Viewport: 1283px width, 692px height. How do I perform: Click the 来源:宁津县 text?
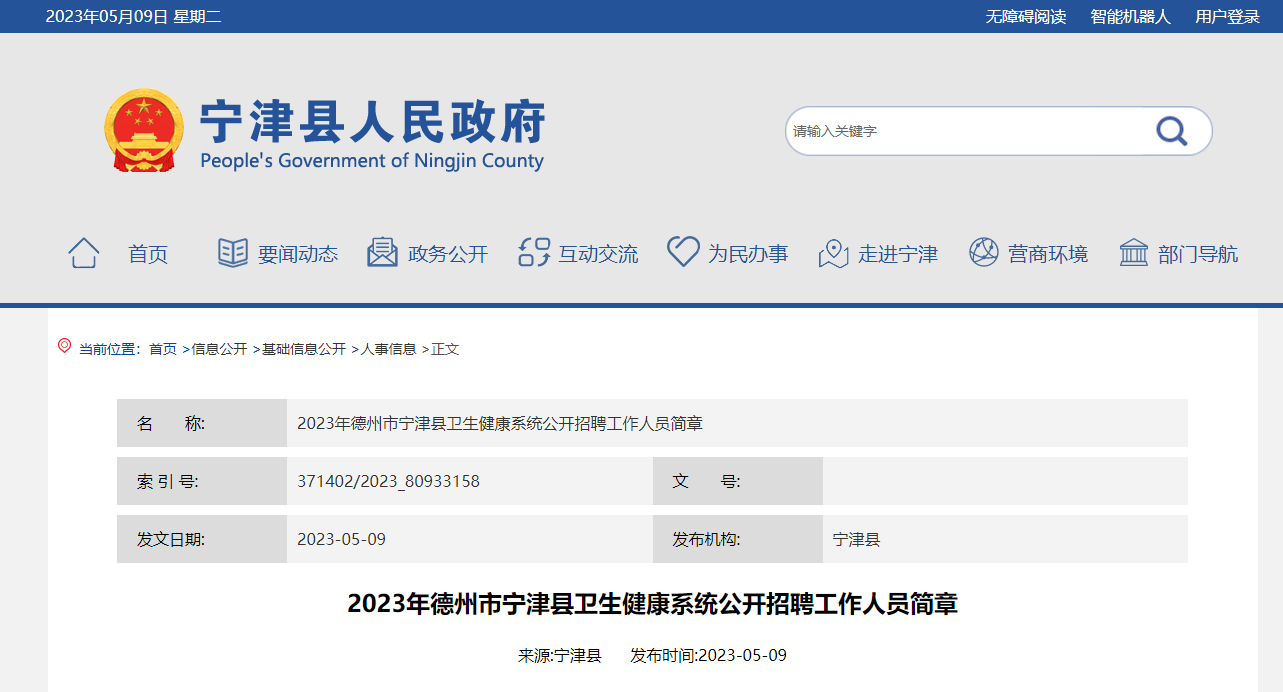(559, 656)
